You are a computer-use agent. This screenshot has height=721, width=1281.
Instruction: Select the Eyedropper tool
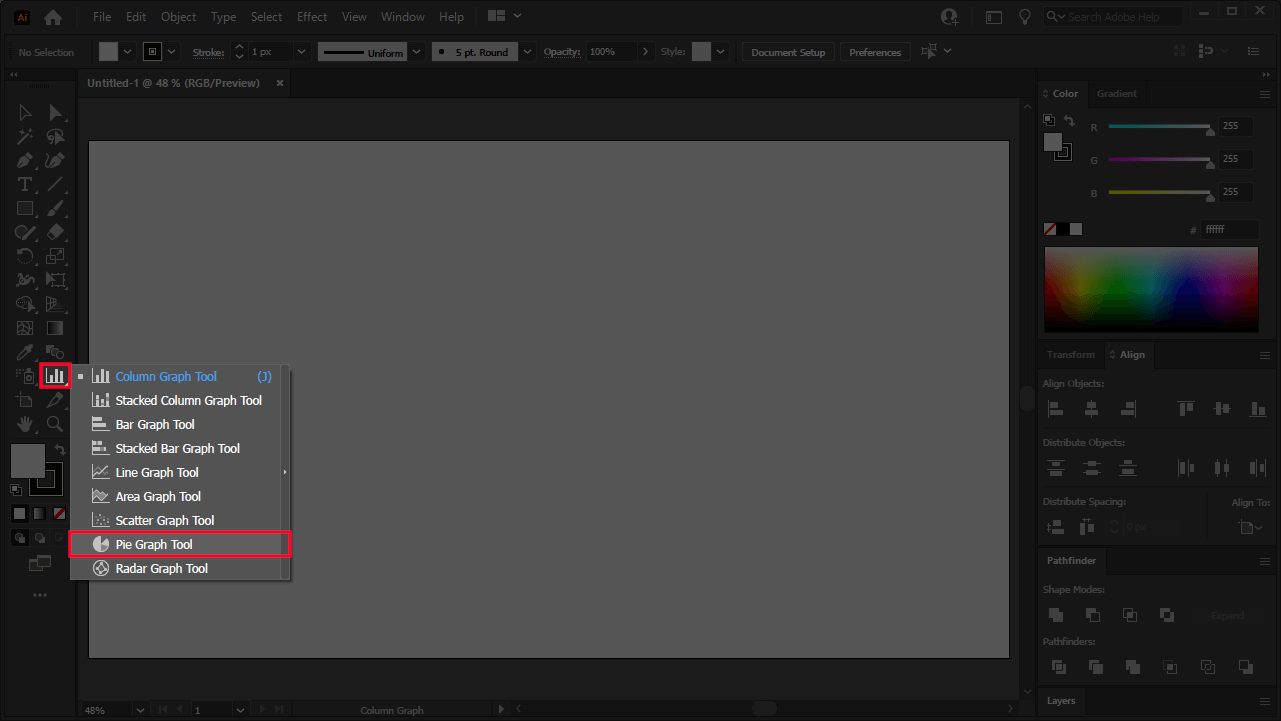click(25, 352)
